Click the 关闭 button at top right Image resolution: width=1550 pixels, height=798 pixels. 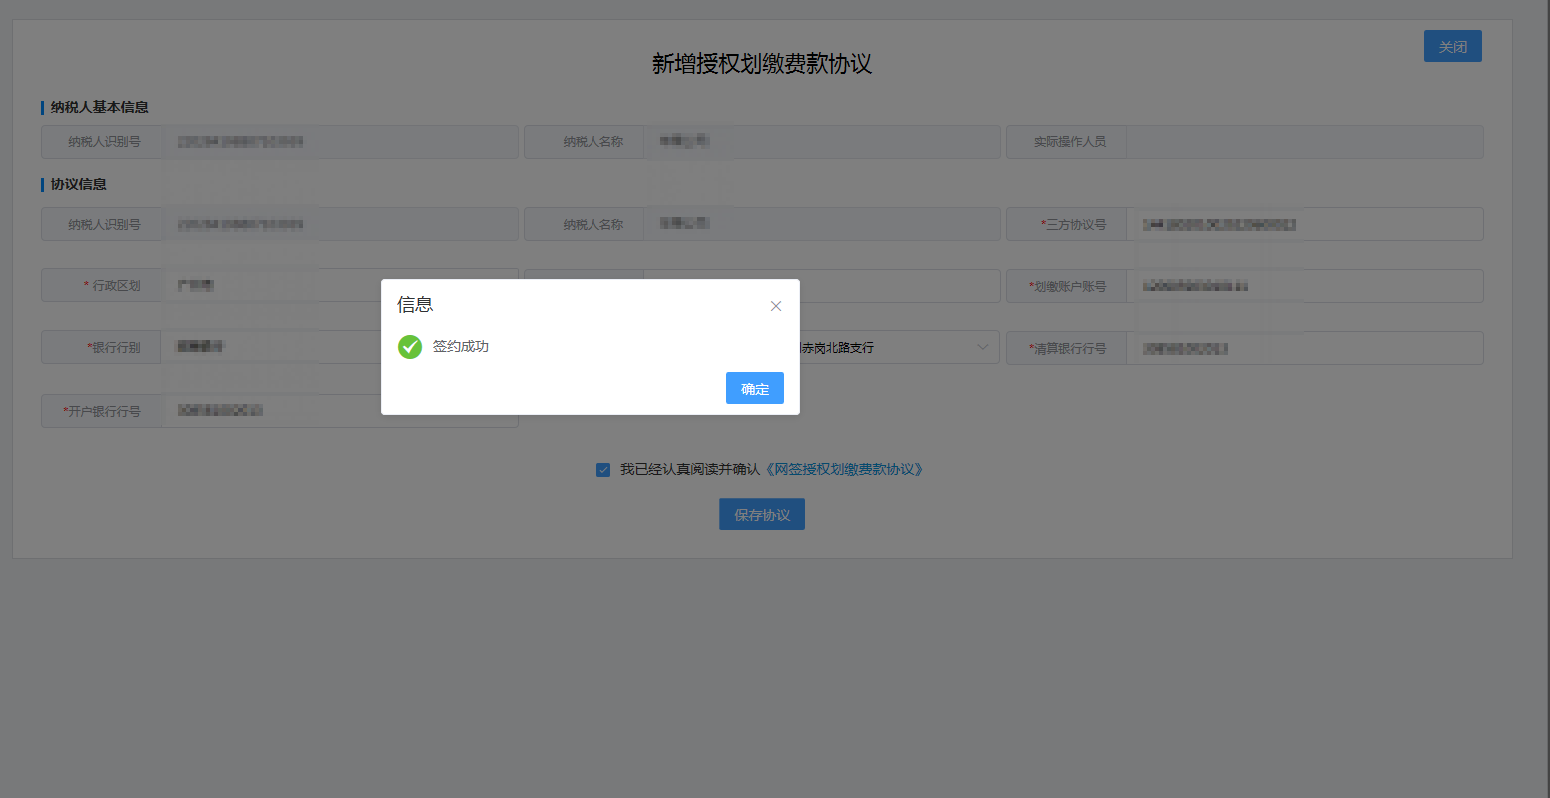click(1452, 47)
